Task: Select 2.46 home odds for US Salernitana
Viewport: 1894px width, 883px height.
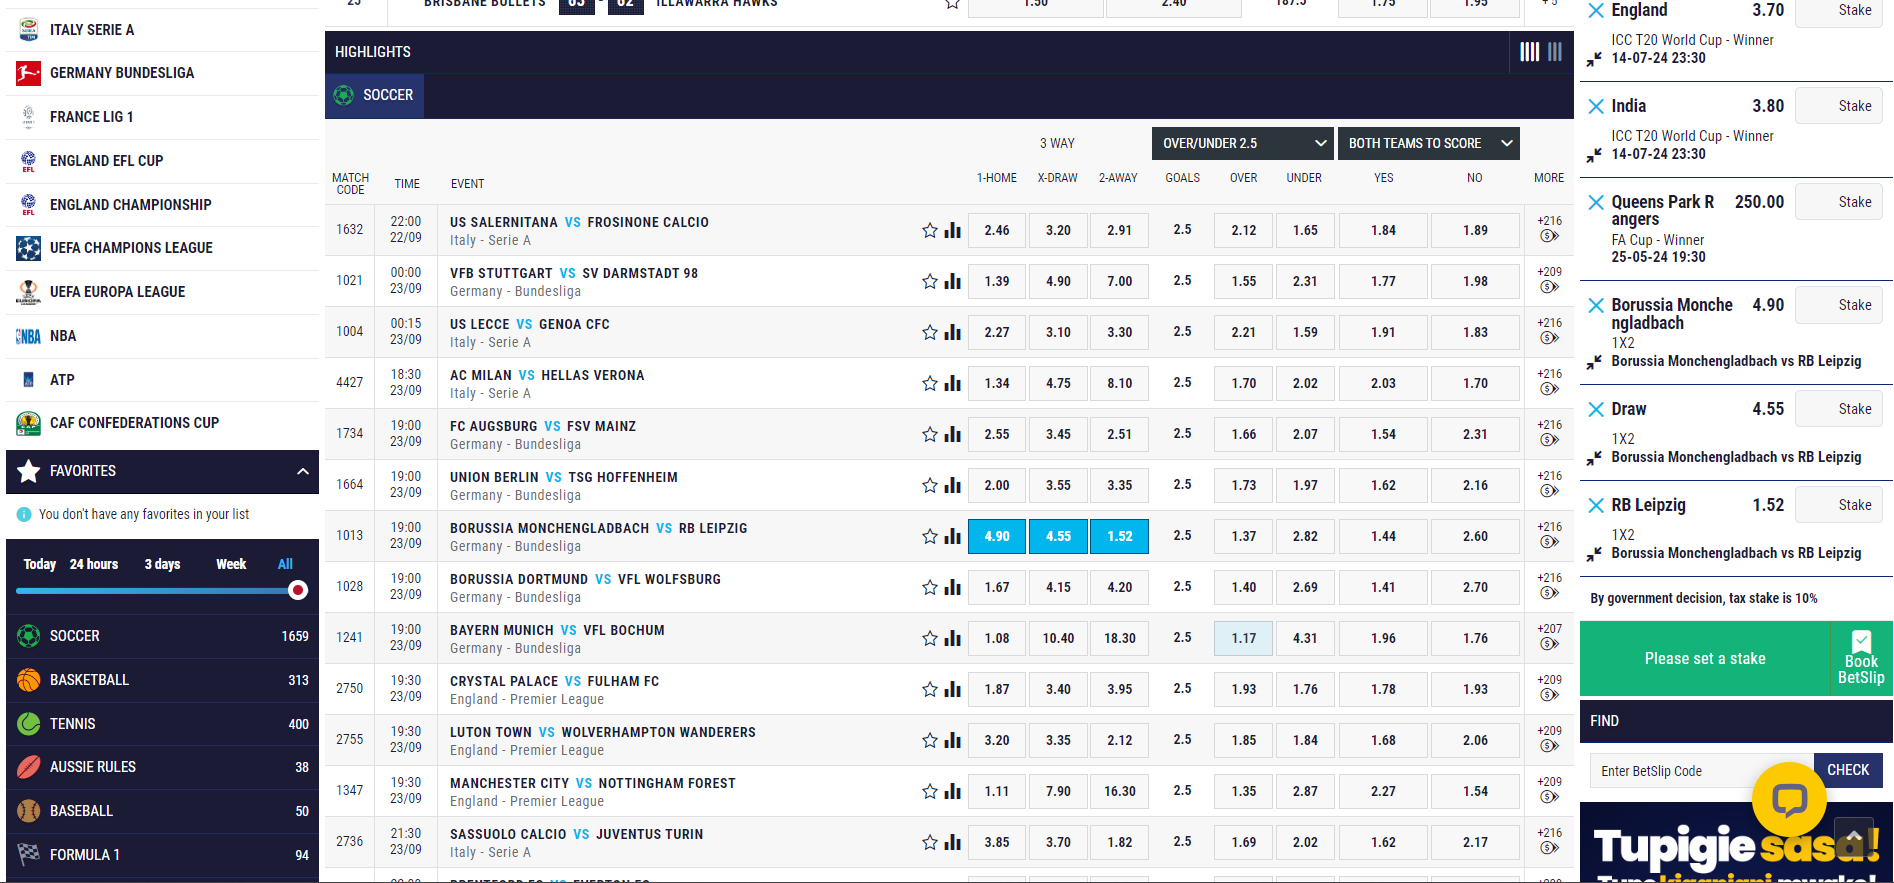Action: pos(997,230)
